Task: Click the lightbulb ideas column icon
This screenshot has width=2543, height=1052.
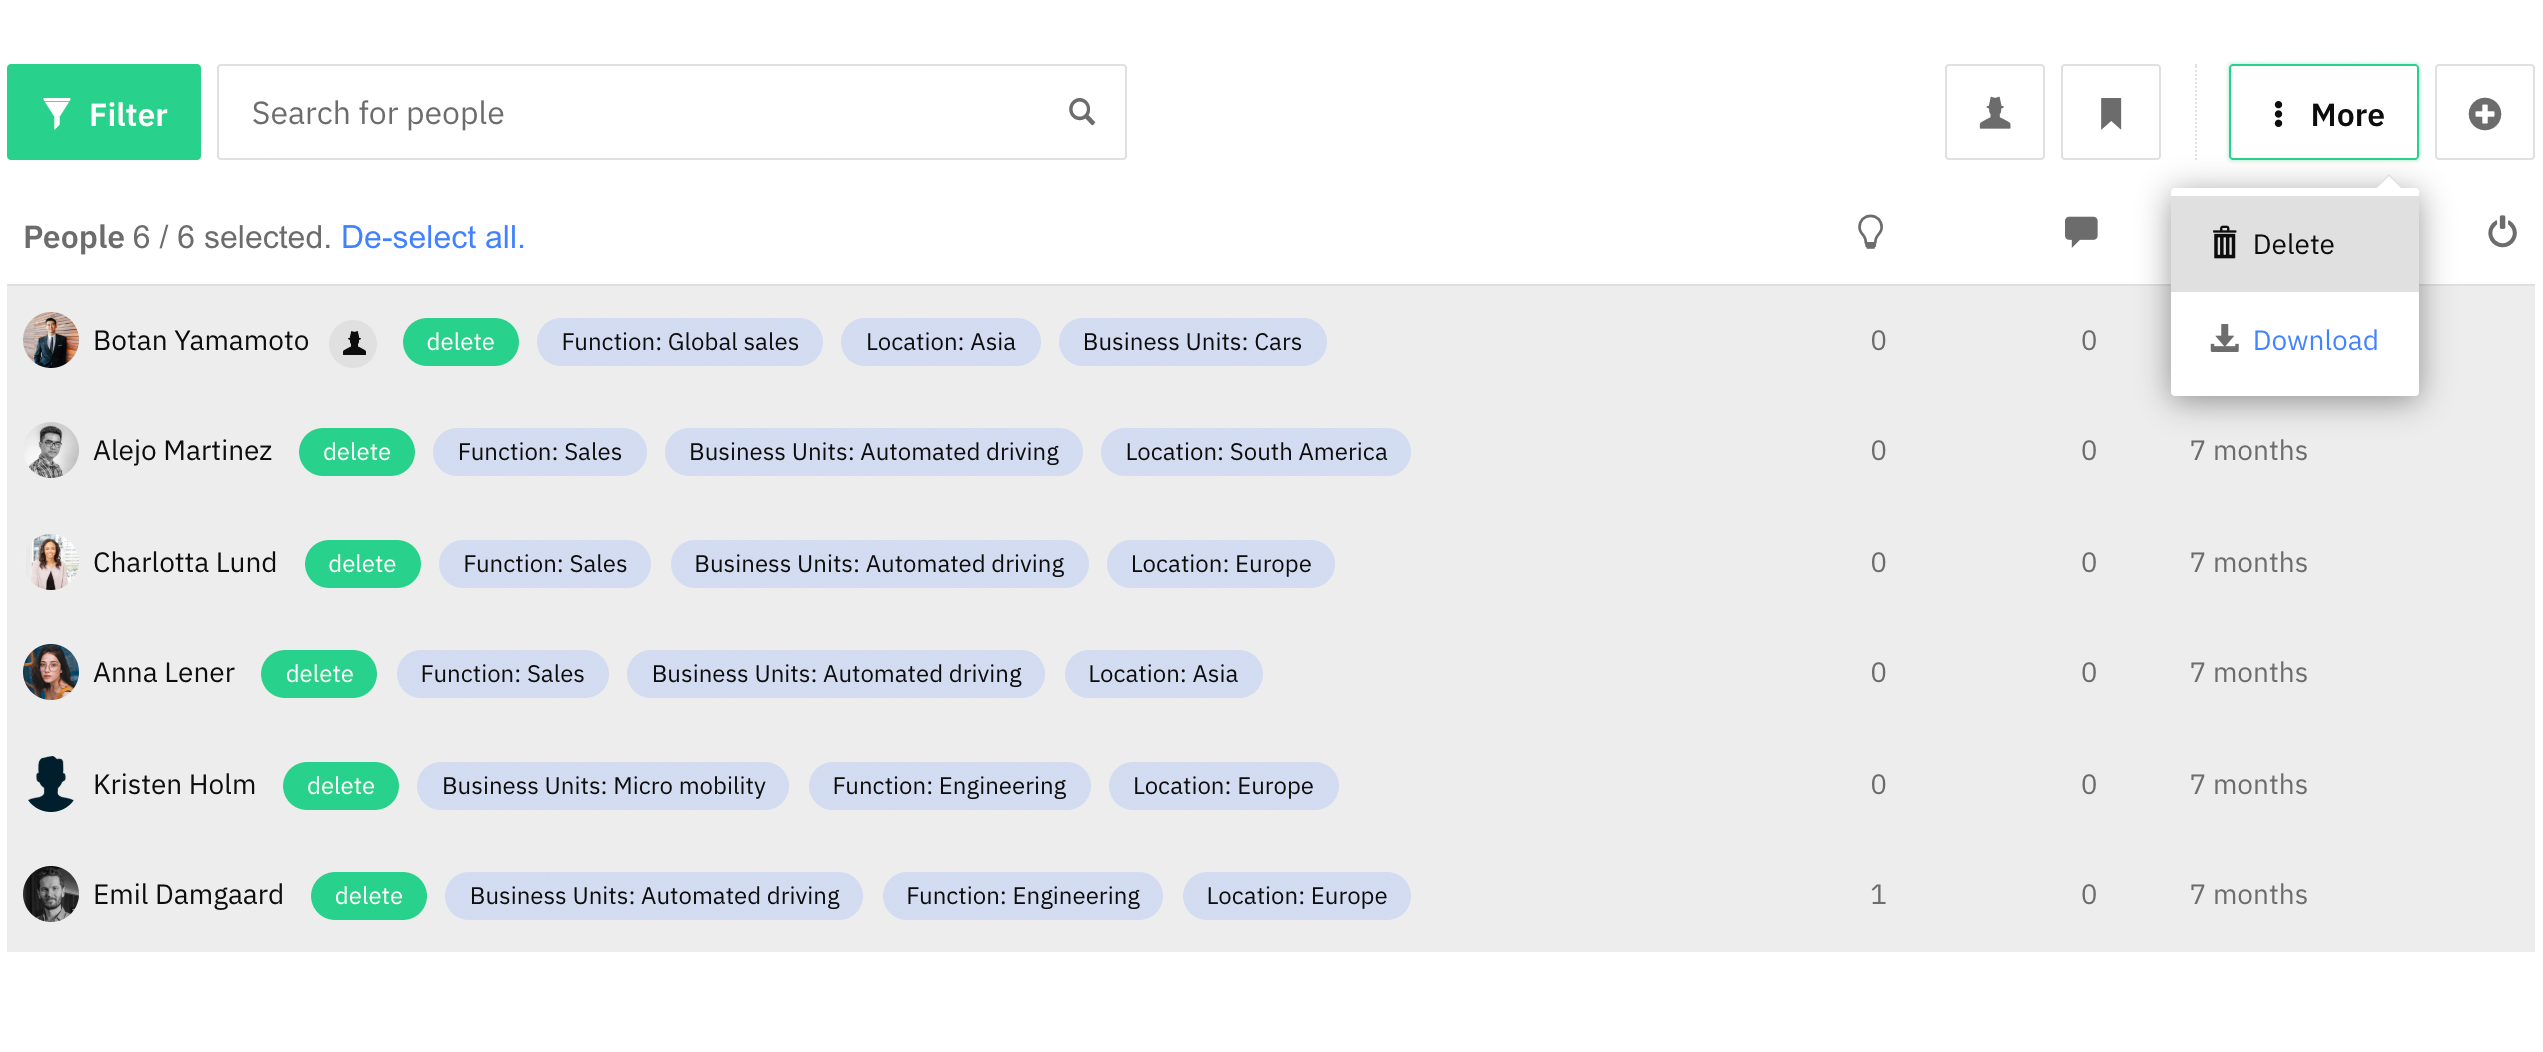Action: tap(1870, 233)
